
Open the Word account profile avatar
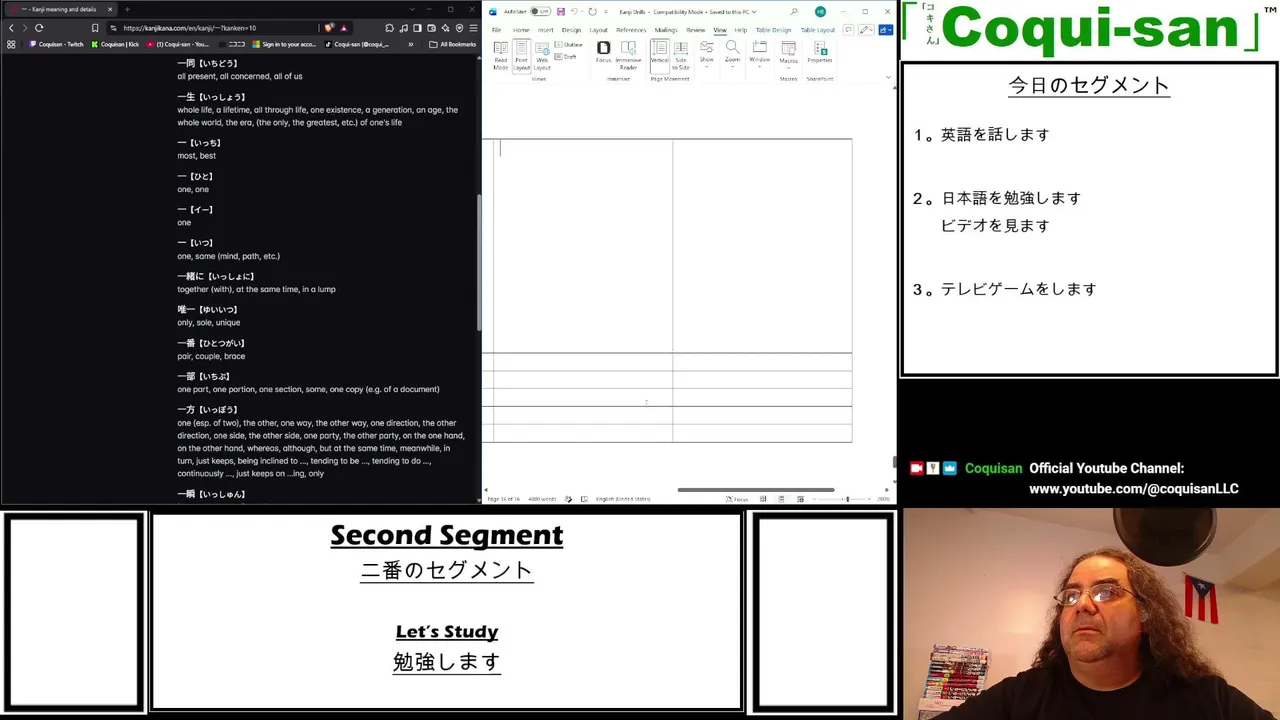coord(820,12)
